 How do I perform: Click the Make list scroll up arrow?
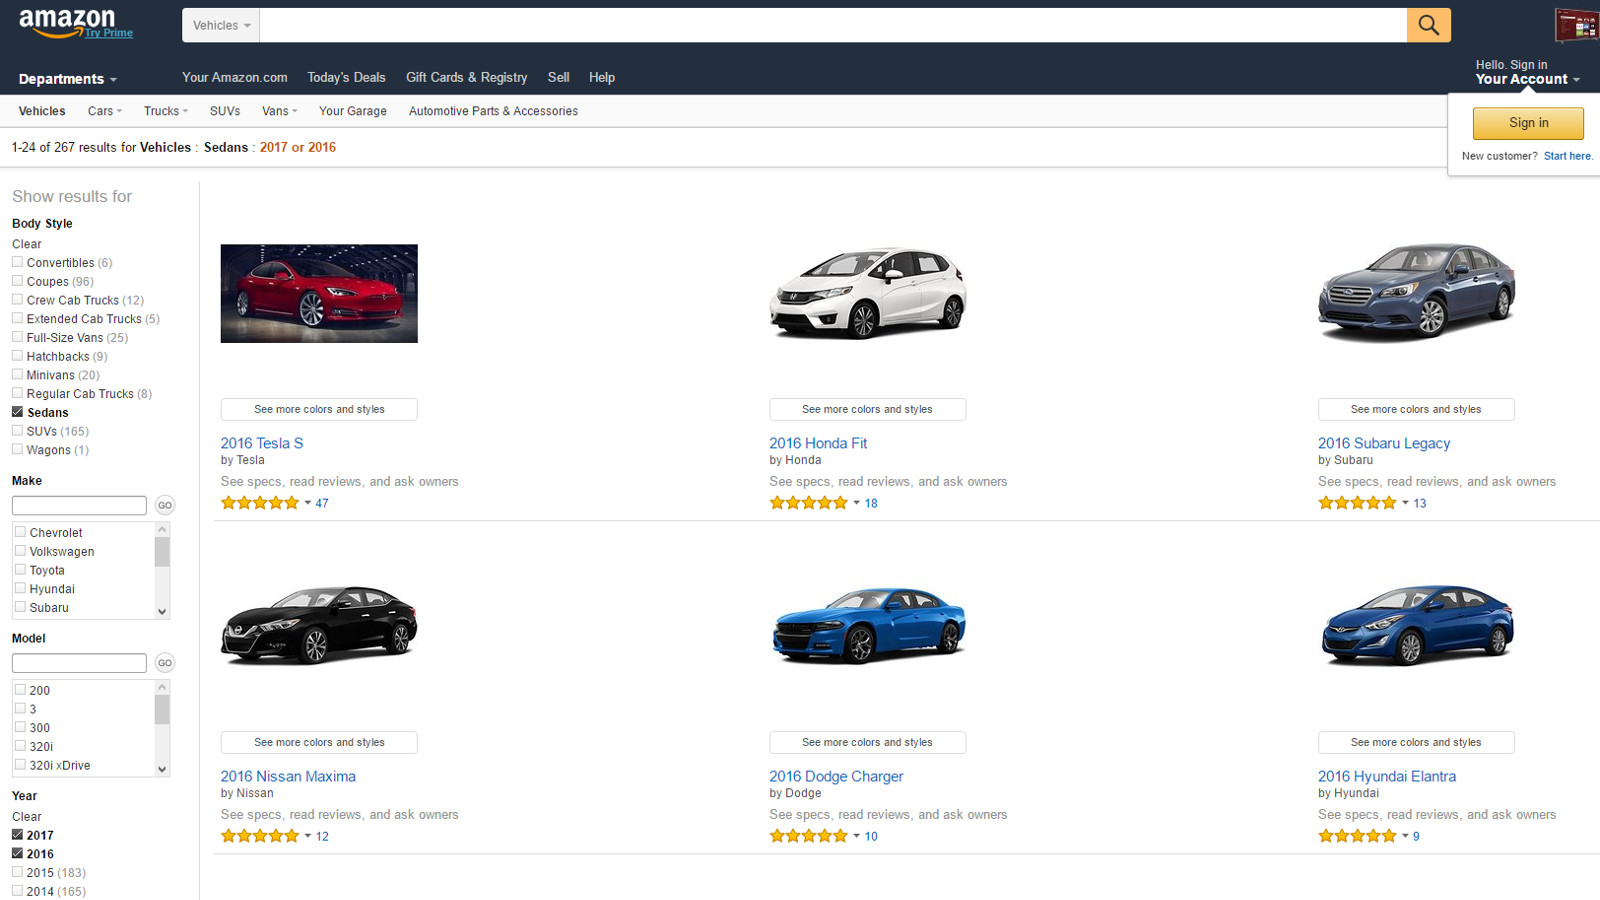162,529
